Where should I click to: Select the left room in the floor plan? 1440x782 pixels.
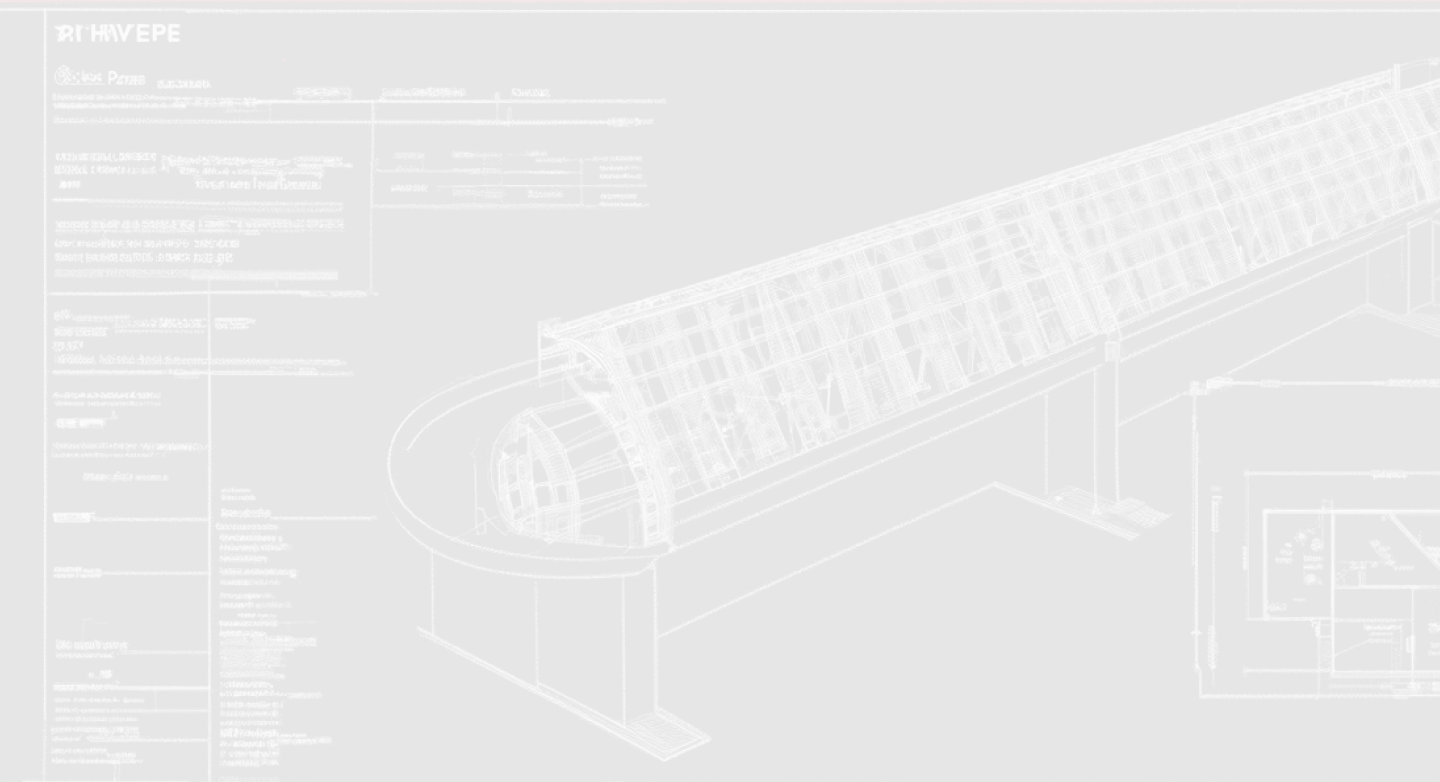[x=1295, y=560]
